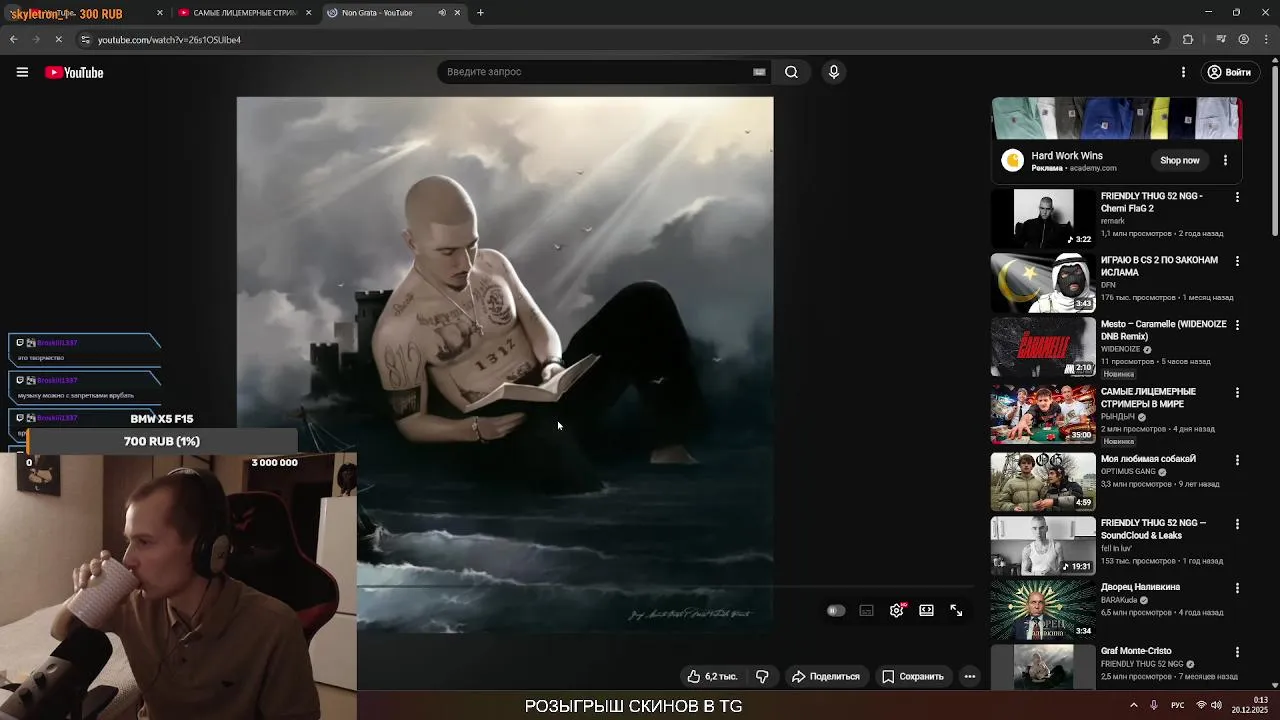Viewport: 1280px width, 720px height.
Task: Save video with Сохранить button
Action: (x=912, y=676)
